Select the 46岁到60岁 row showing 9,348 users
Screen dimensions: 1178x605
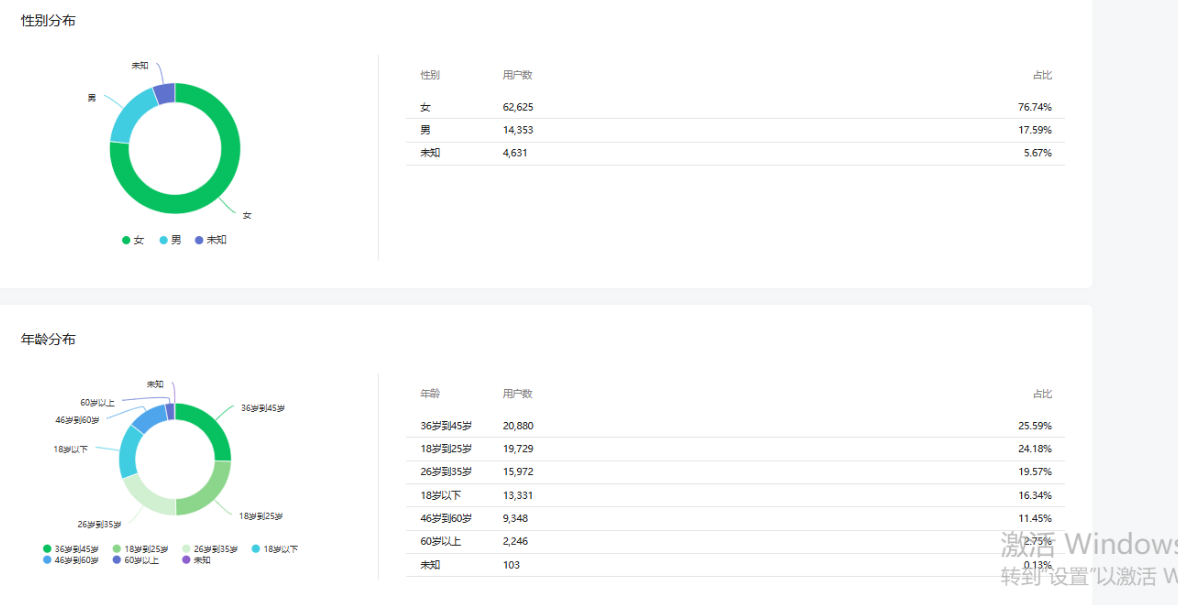pos(735,518)
